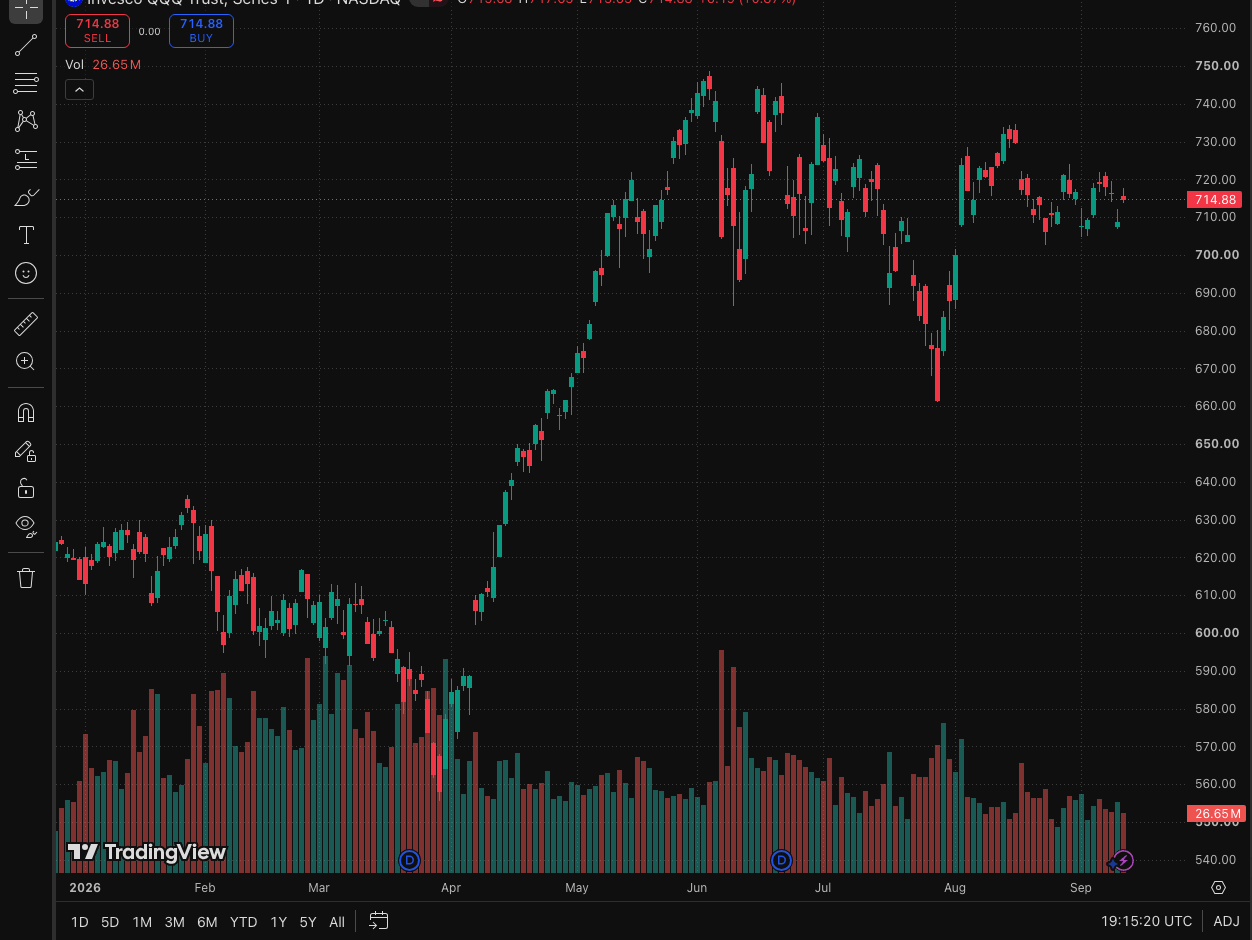Click the current price label 714.88

click(1216, 200)
